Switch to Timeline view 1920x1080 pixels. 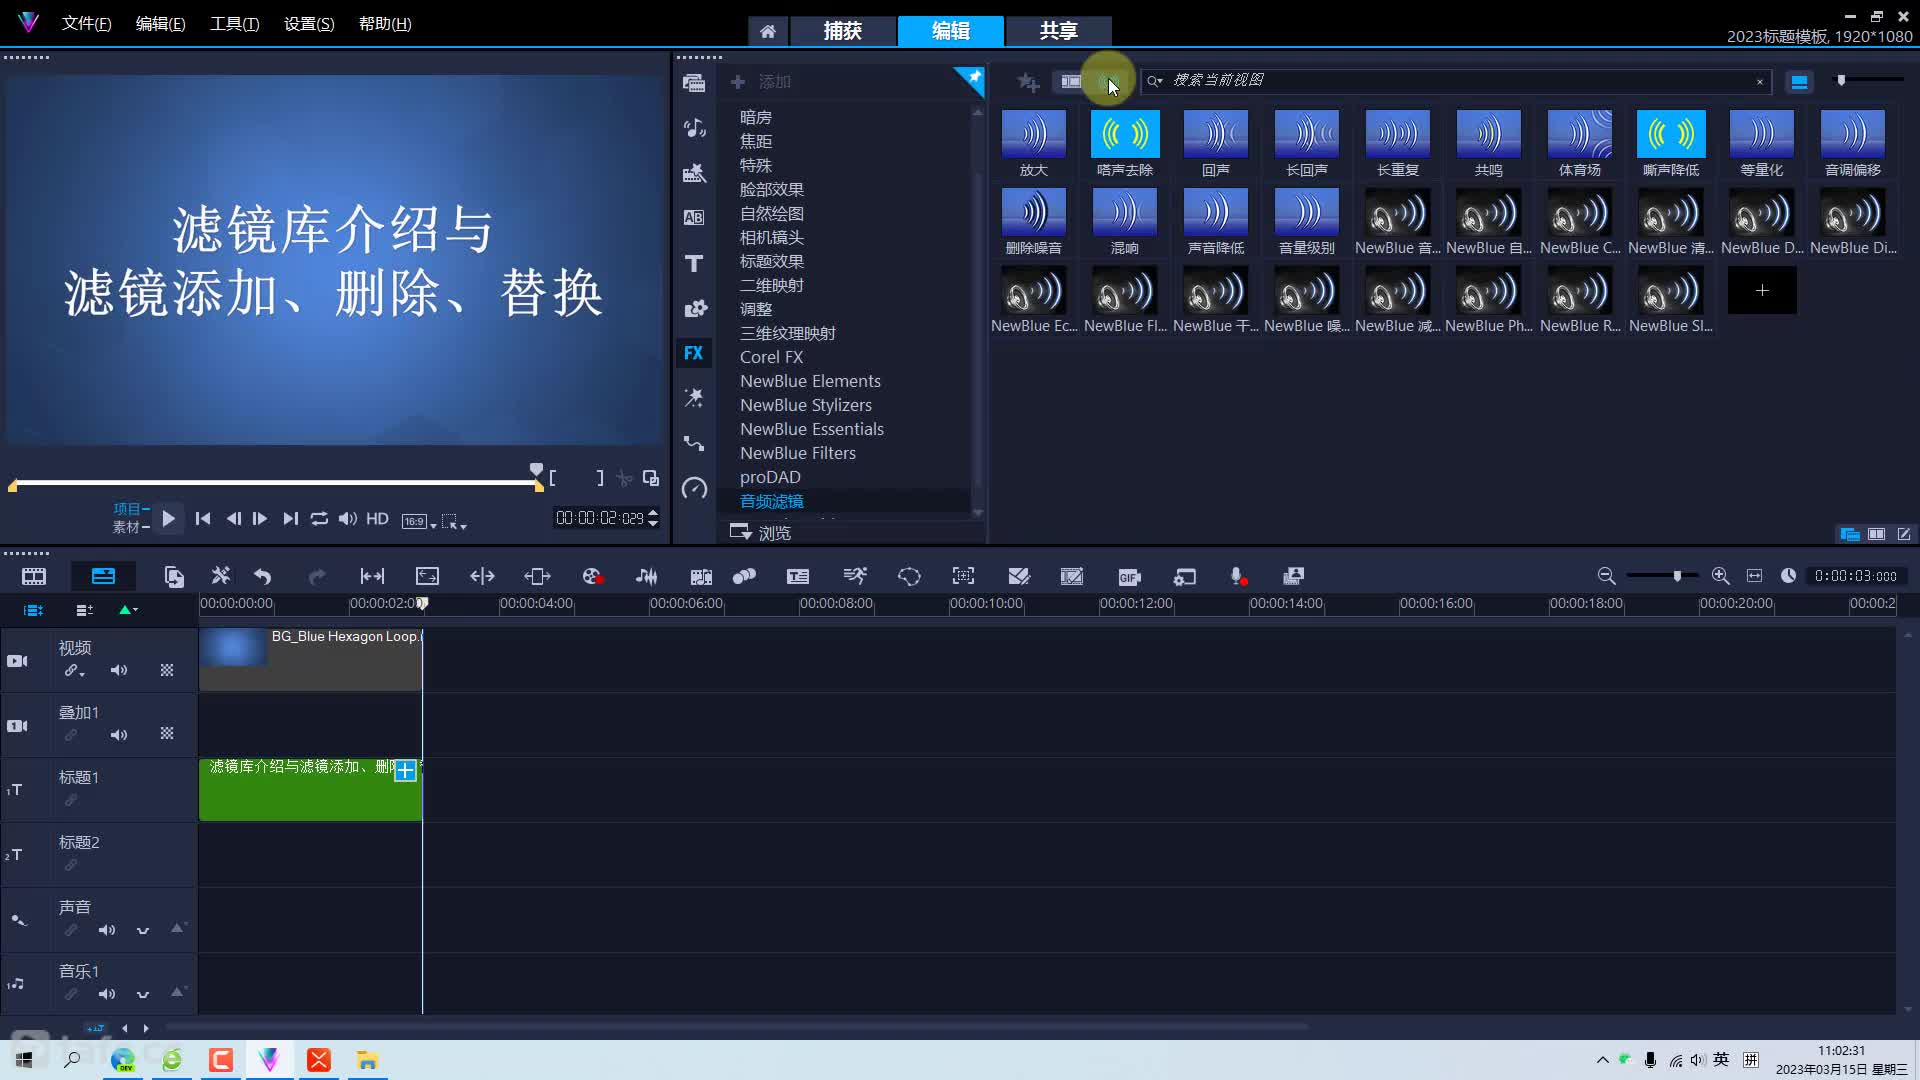pos(103,577)
